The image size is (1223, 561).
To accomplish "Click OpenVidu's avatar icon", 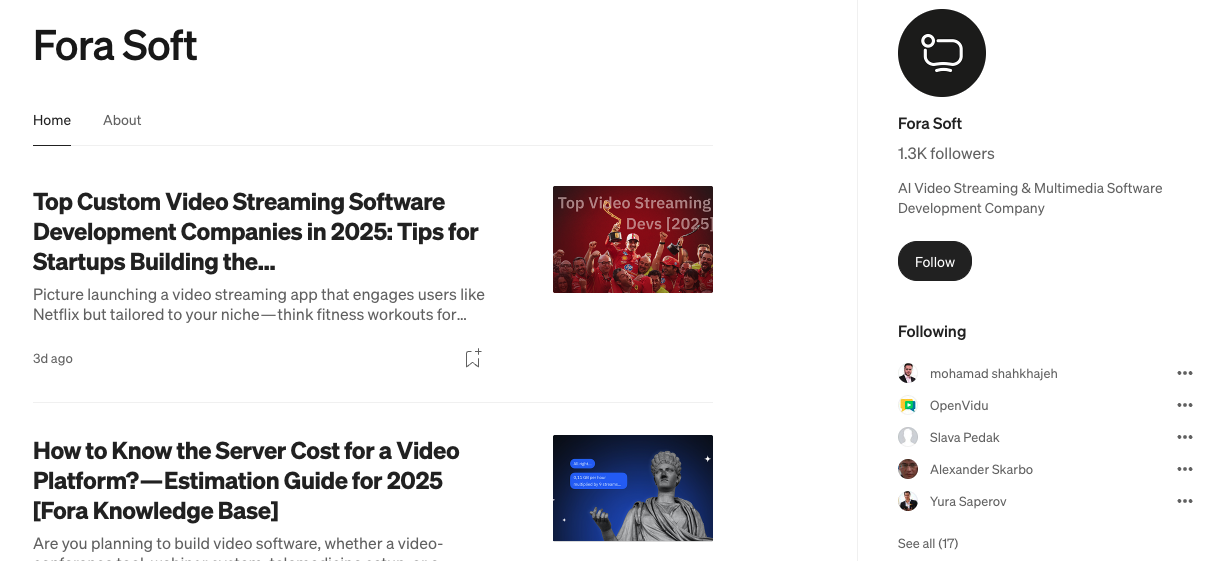I will coord(908,405).
